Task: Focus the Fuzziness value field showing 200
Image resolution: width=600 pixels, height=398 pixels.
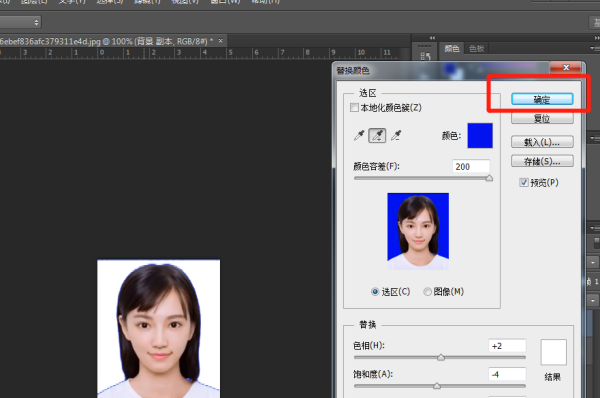Action: 471,166
